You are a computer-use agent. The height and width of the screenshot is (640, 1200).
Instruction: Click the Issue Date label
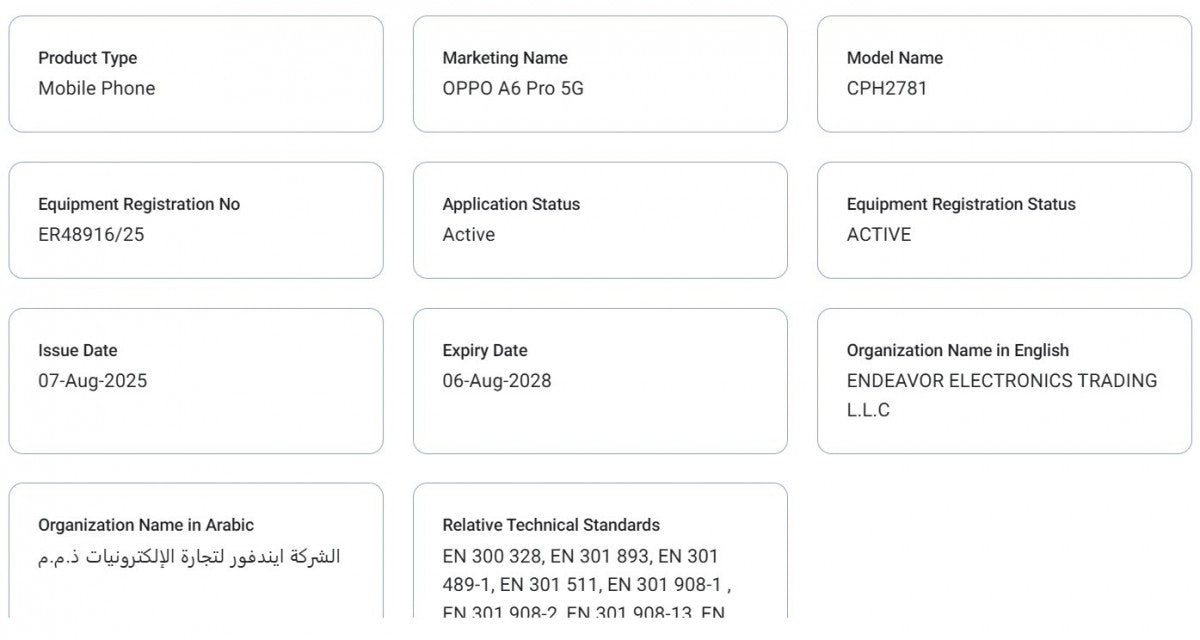coord(78,350)
